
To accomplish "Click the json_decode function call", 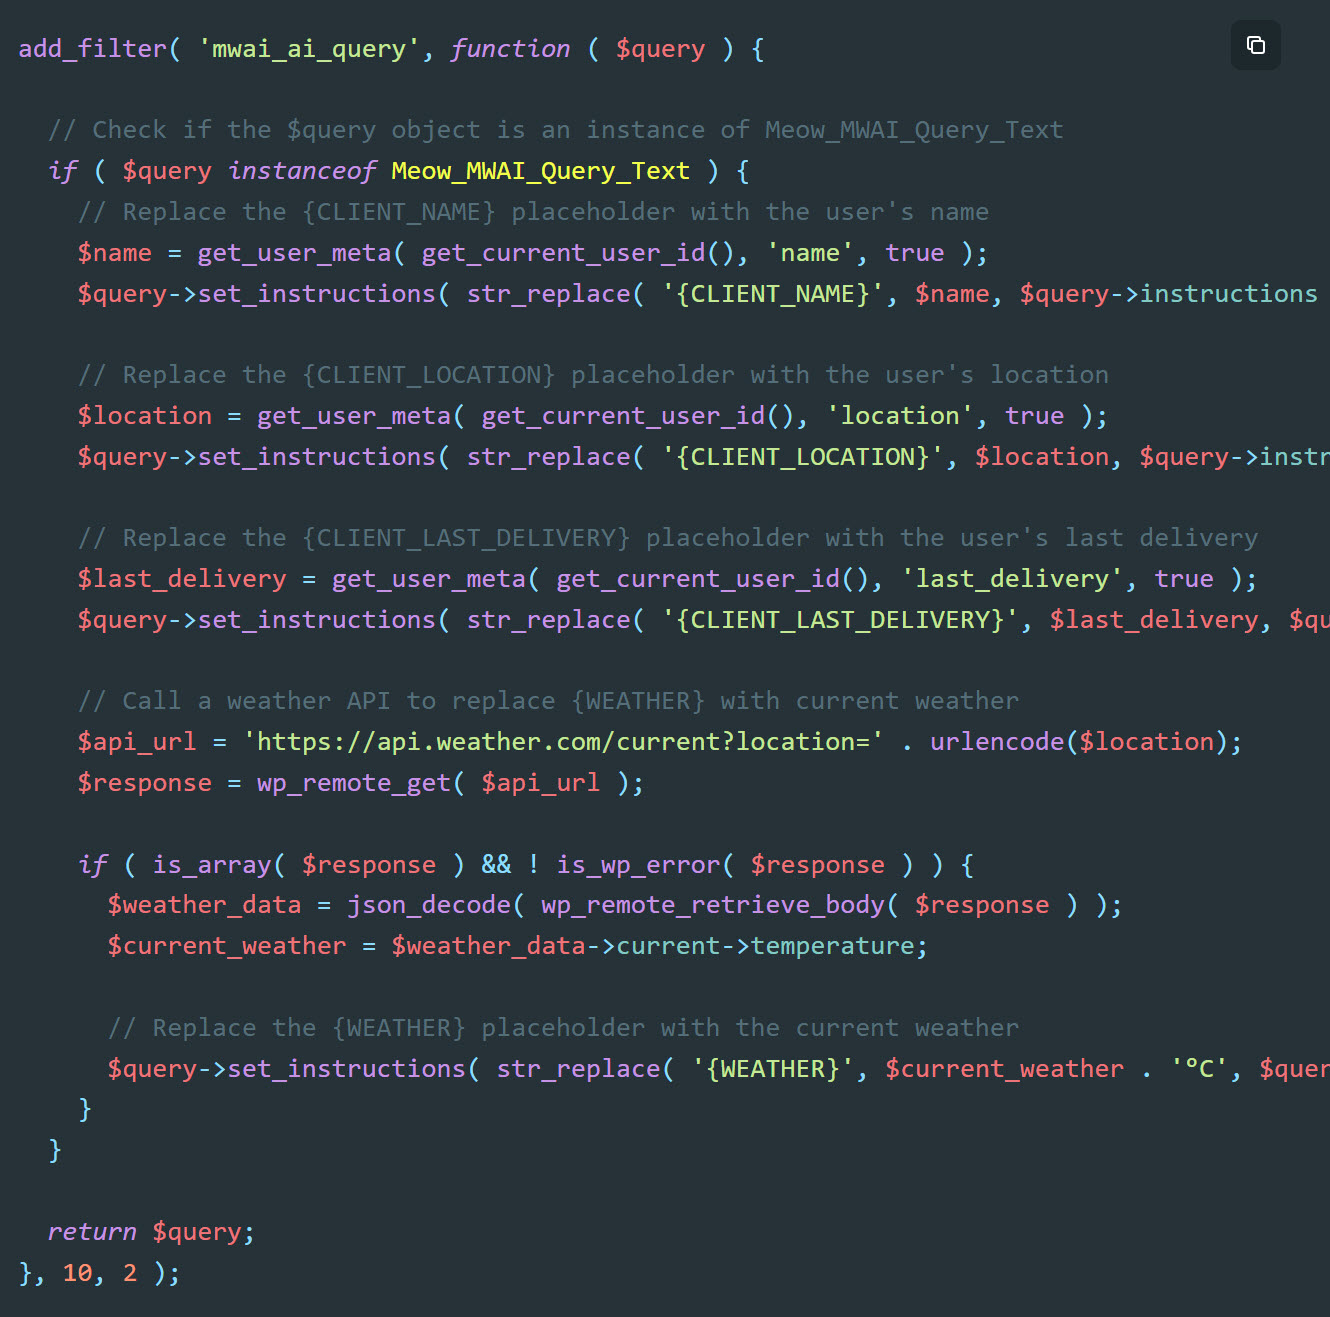I will (429, 905).
